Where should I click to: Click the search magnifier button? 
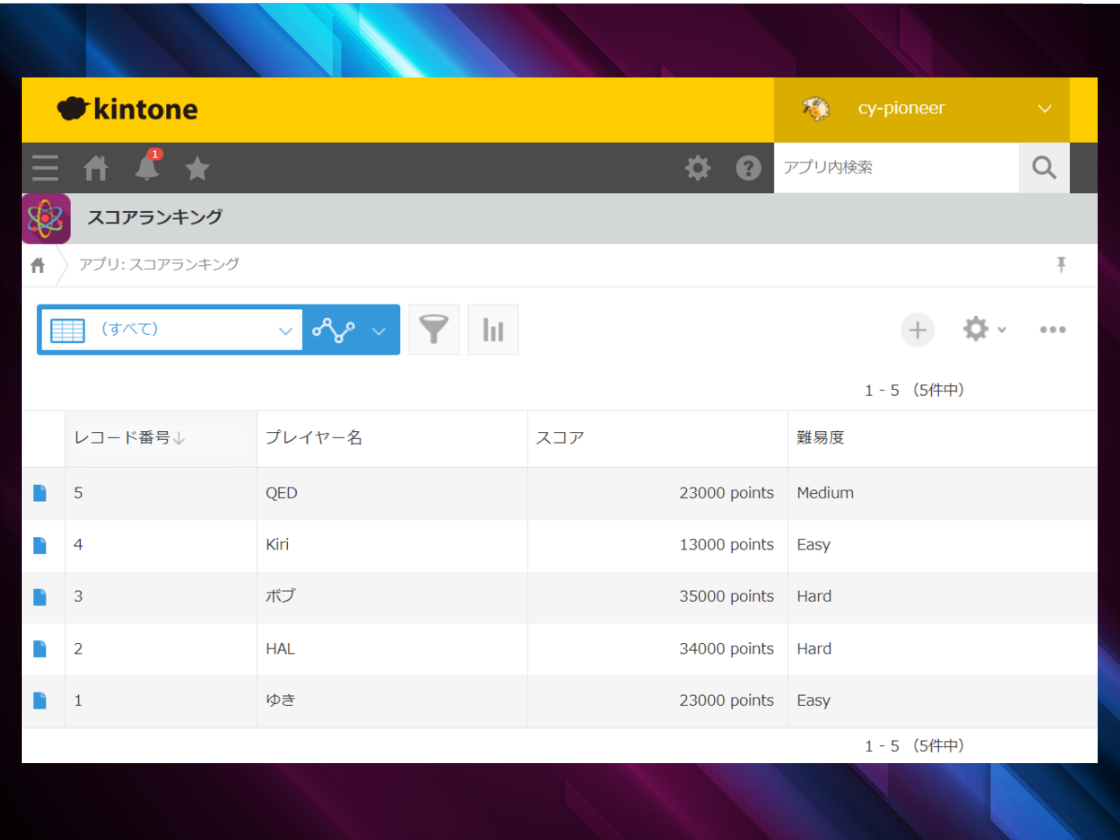[1044, 168]
